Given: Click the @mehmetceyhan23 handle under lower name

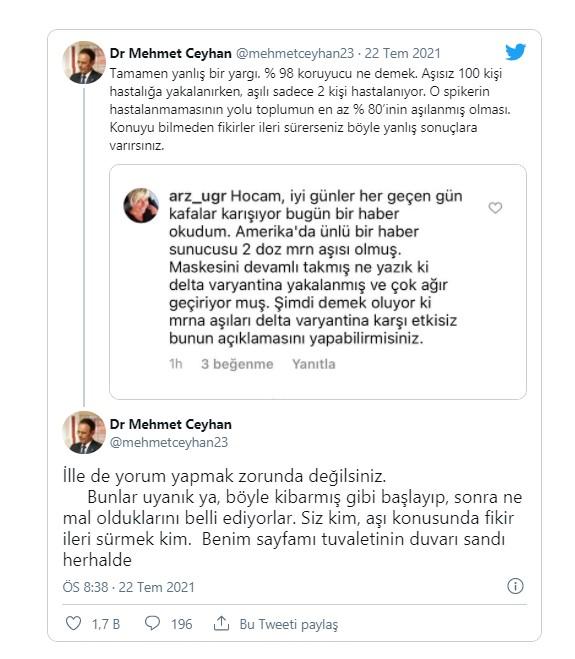Looking at the screenshot, I should (x=169, y=442).
